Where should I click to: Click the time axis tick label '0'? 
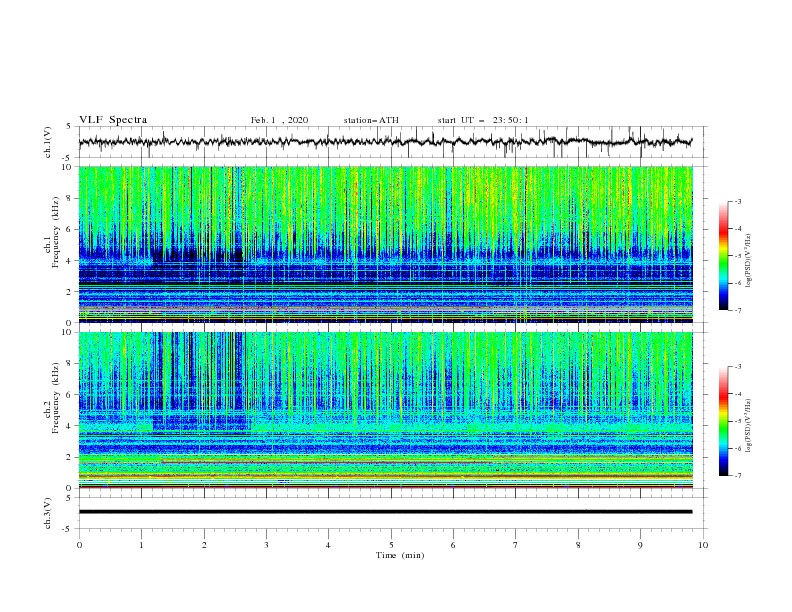79,545
